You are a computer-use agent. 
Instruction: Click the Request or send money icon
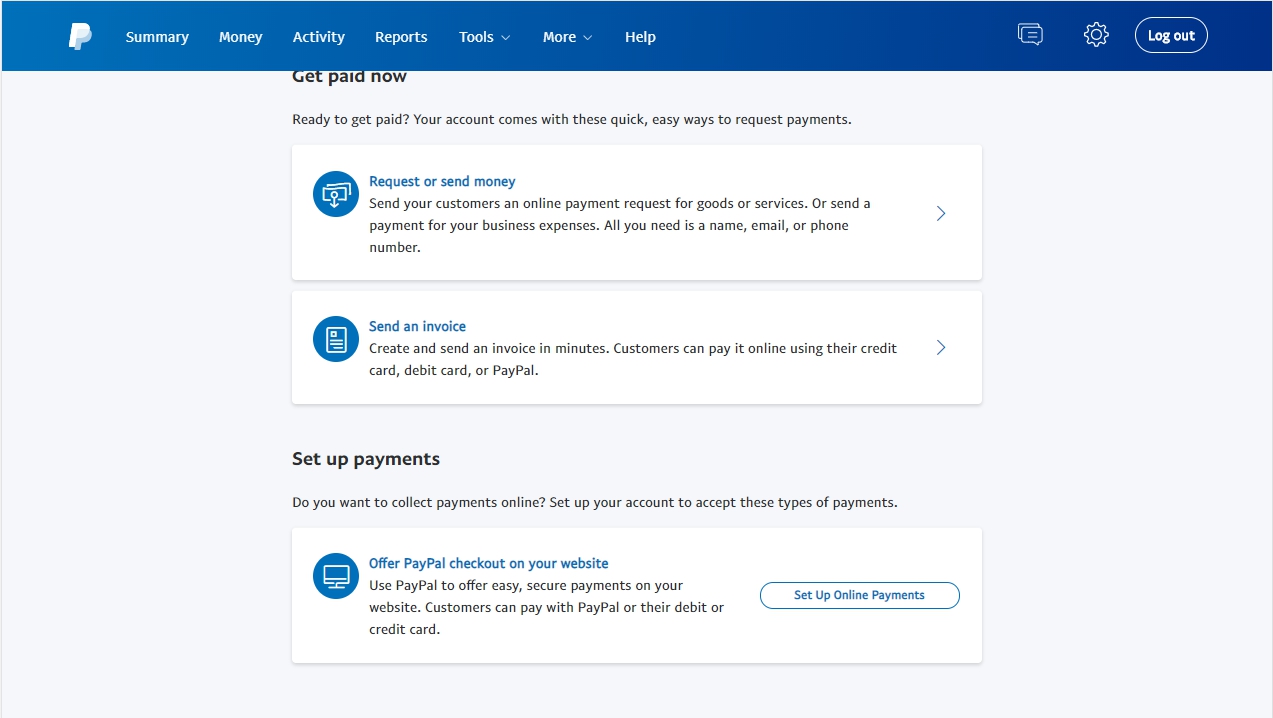pyautogui.click(x=335, y=194)
